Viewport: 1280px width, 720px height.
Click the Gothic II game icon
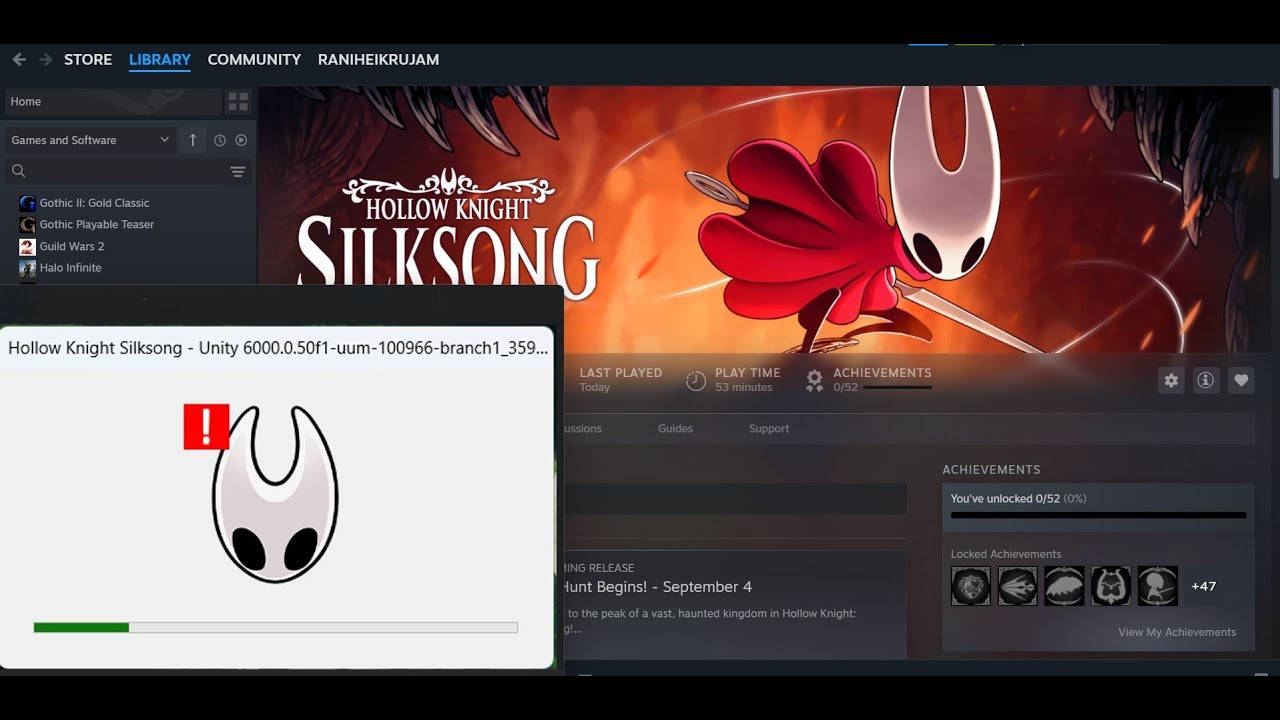(x=28, y=203)
